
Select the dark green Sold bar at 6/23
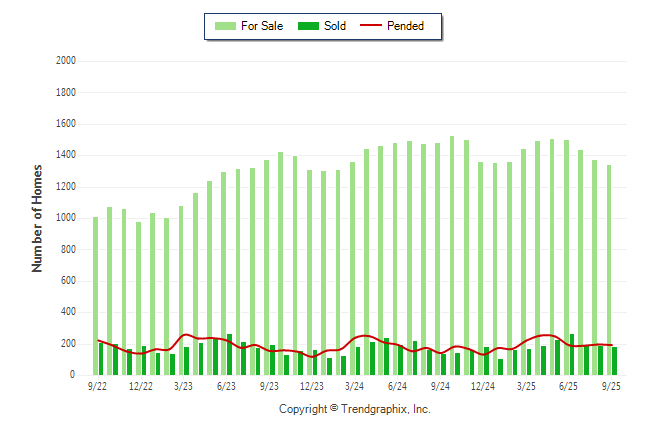(229, 355)
